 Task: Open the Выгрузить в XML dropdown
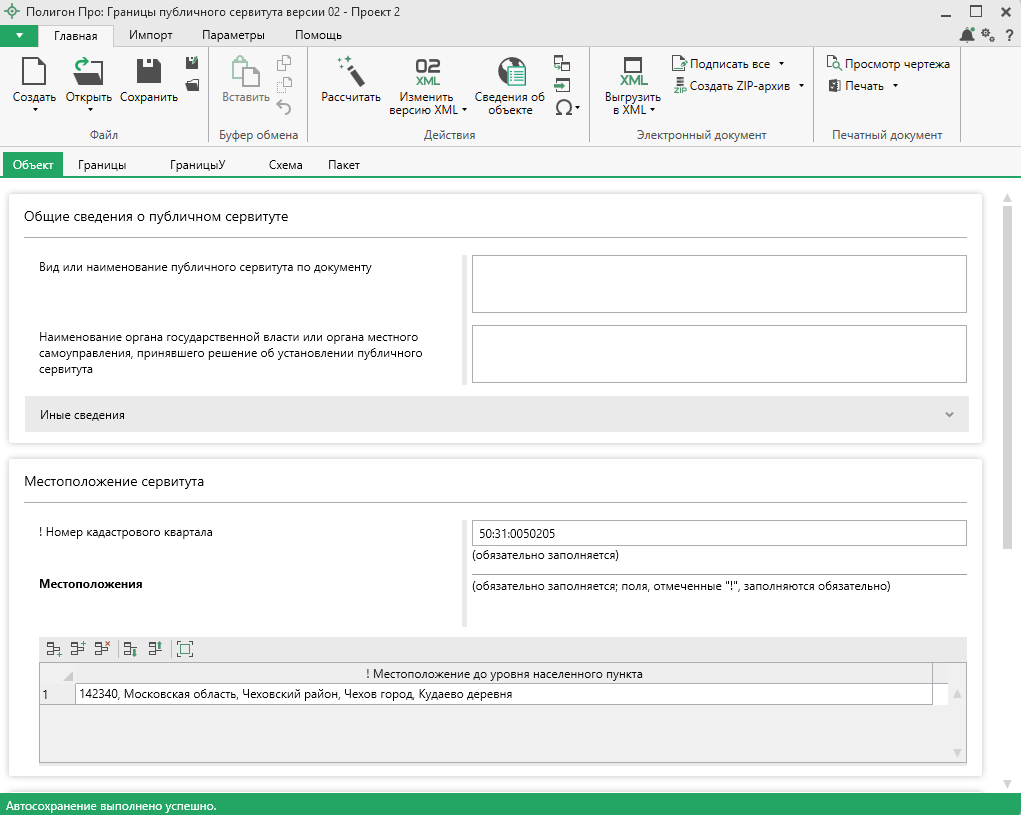tap(653, 111)
